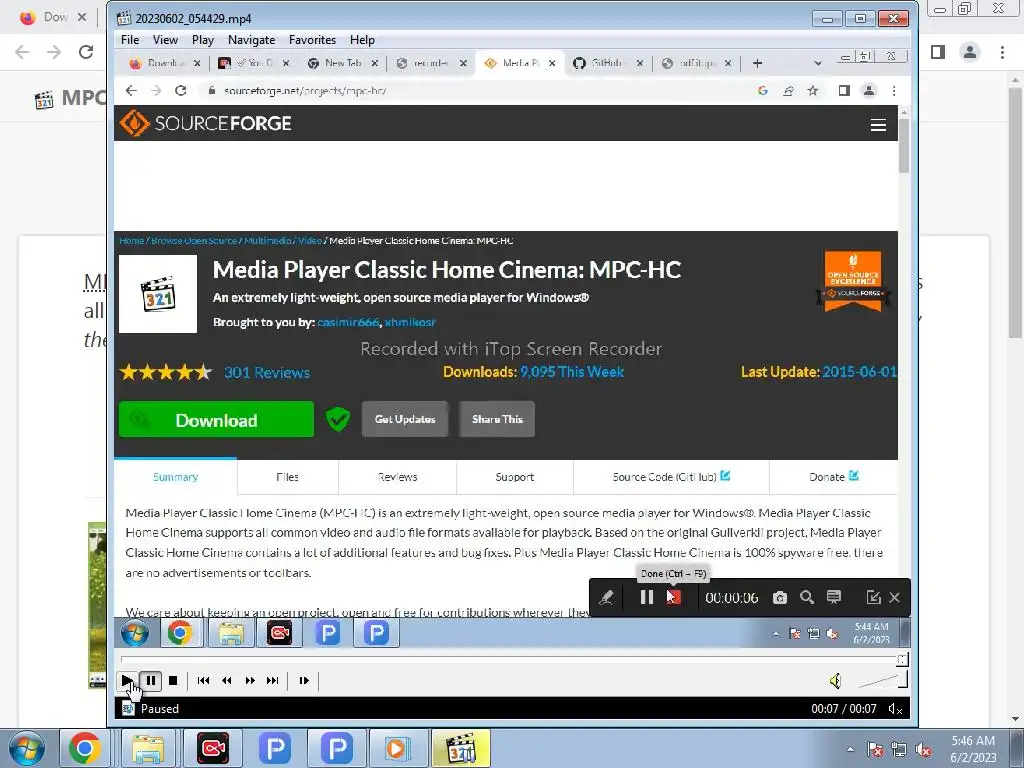The image size is (1024, 768).
Task: Close the 'Dow' tab in background Chrome
Action: click(x=82, y=17)
